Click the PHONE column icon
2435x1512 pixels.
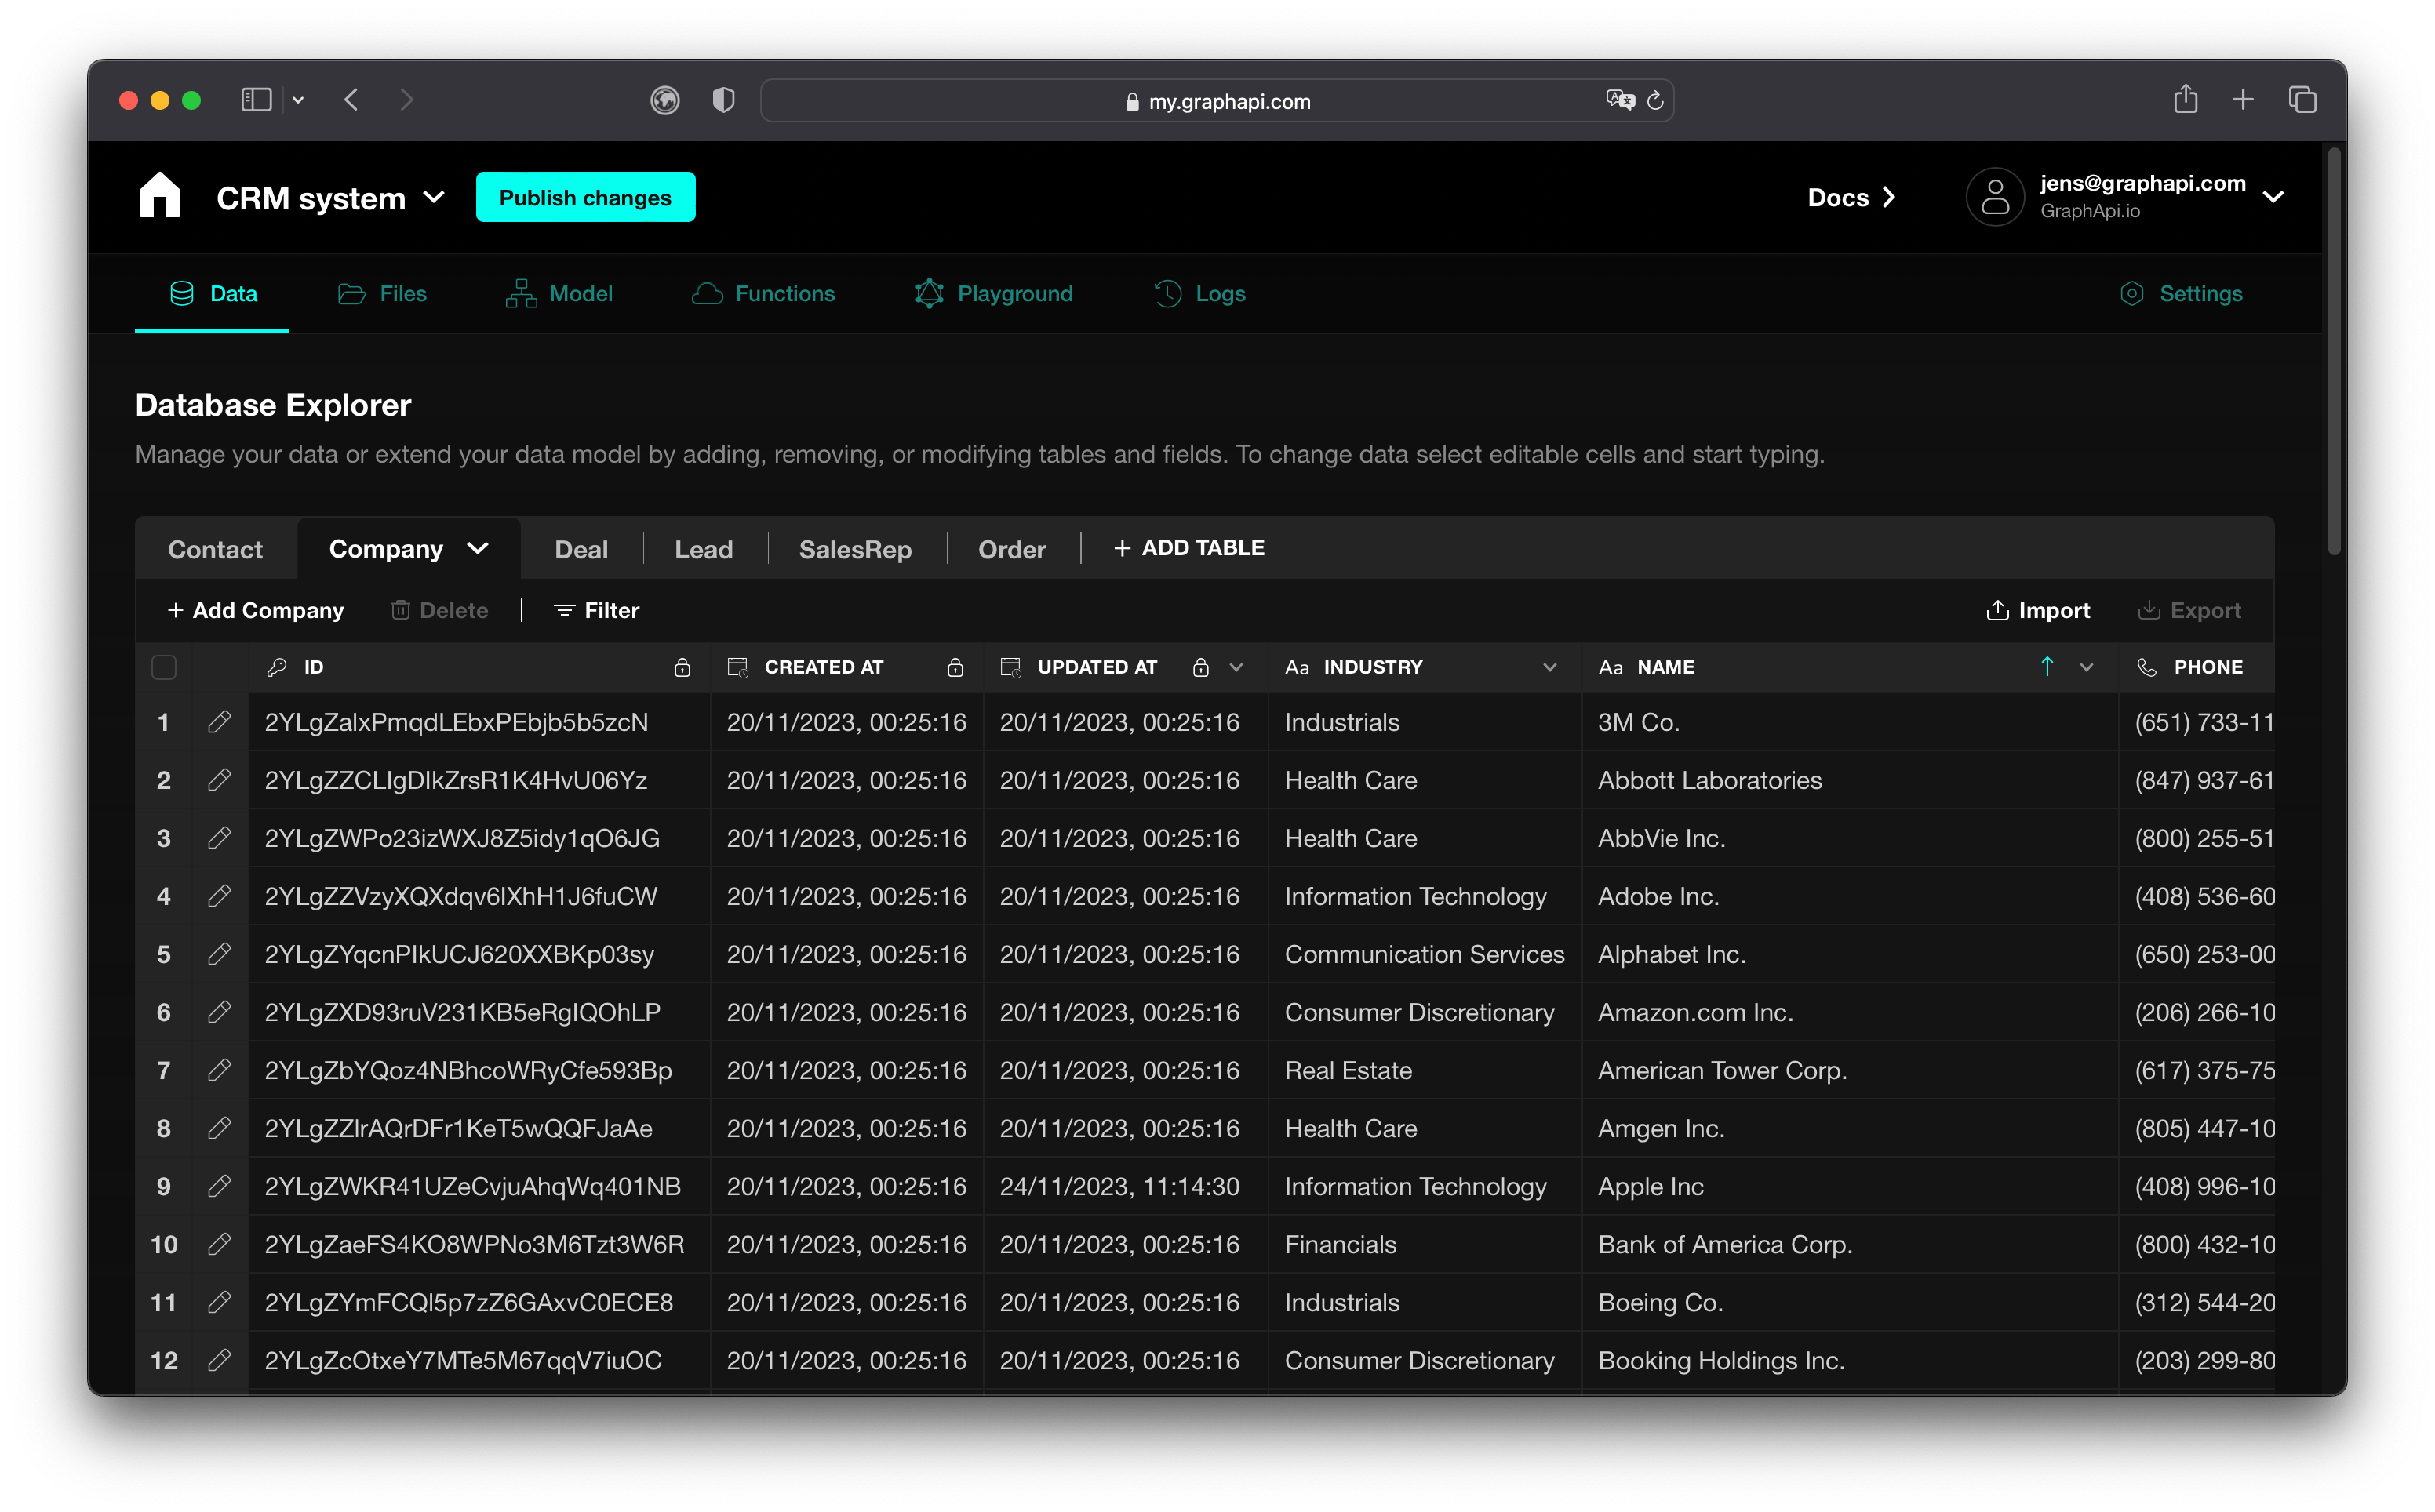coord(2144,667)
